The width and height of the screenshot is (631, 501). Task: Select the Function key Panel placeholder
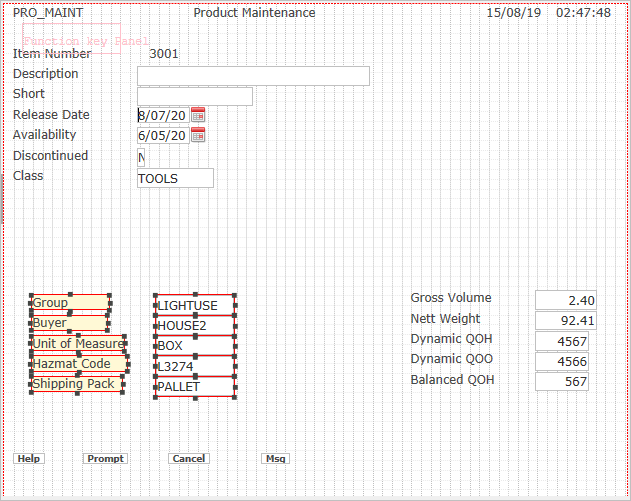coord(72,38)
